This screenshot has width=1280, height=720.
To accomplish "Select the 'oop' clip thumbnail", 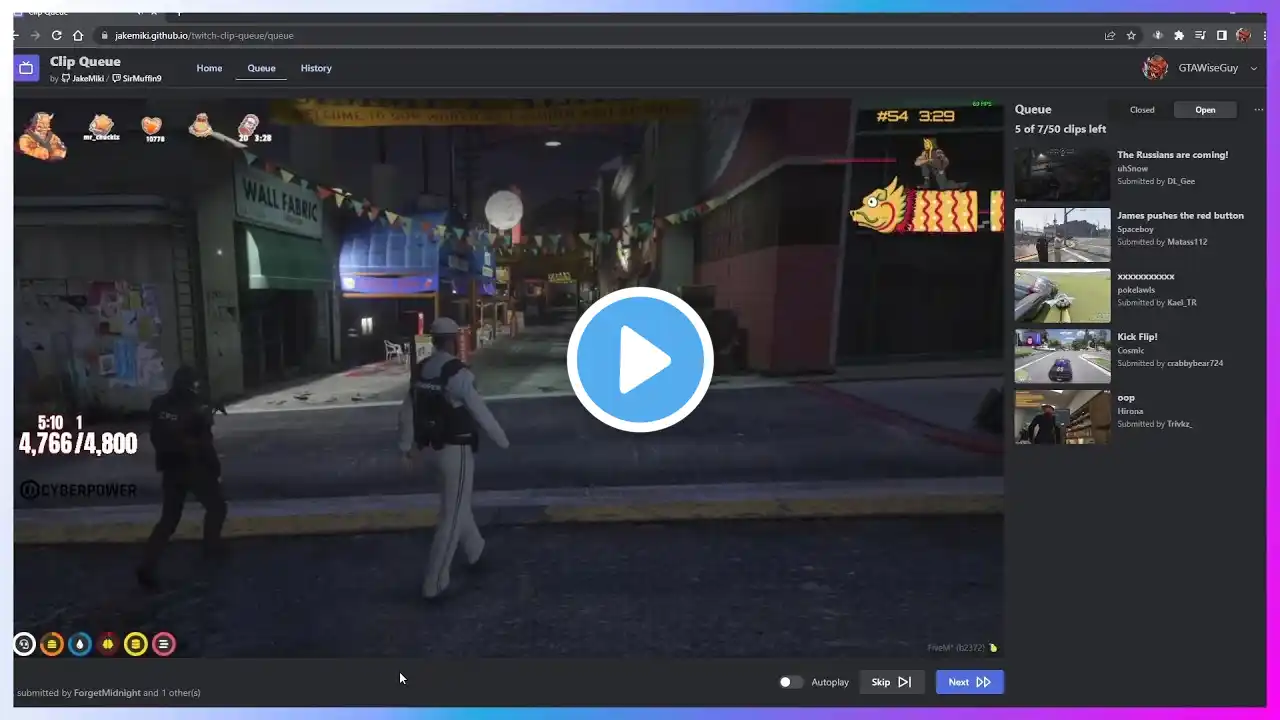I will pos(1062,417).
